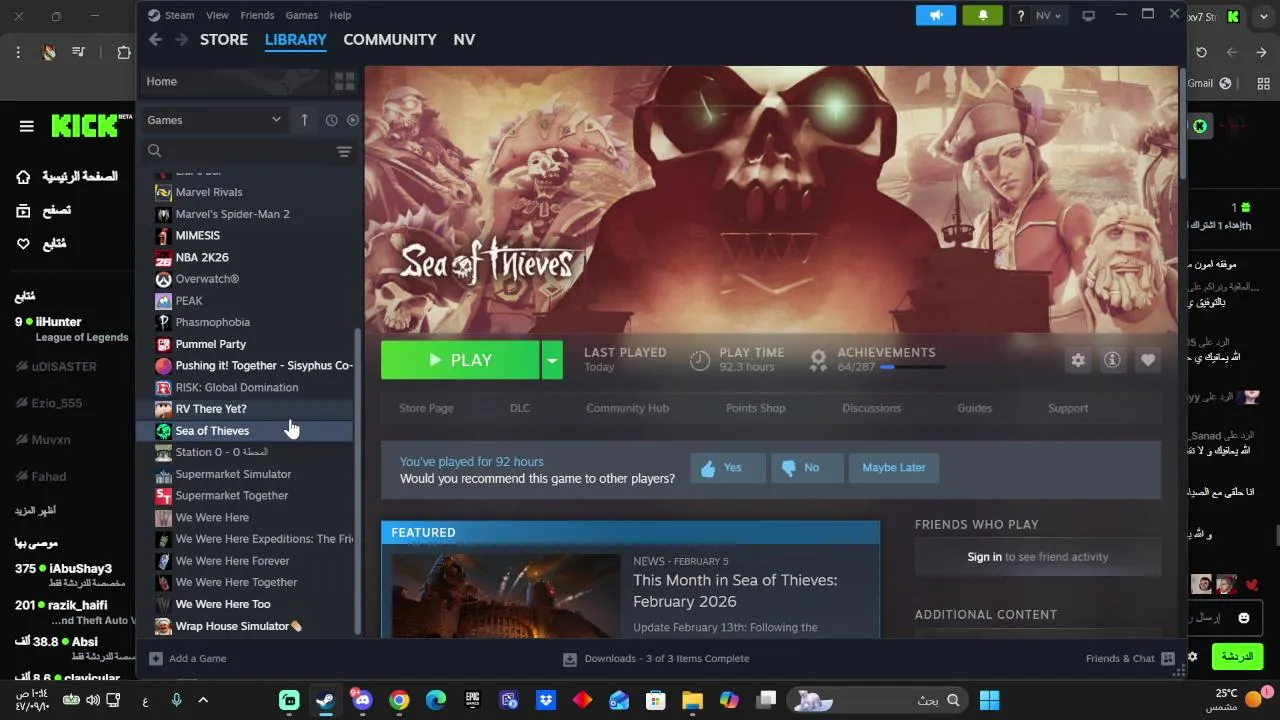
Task: Add a Game plus button
Action: [156, 659]
